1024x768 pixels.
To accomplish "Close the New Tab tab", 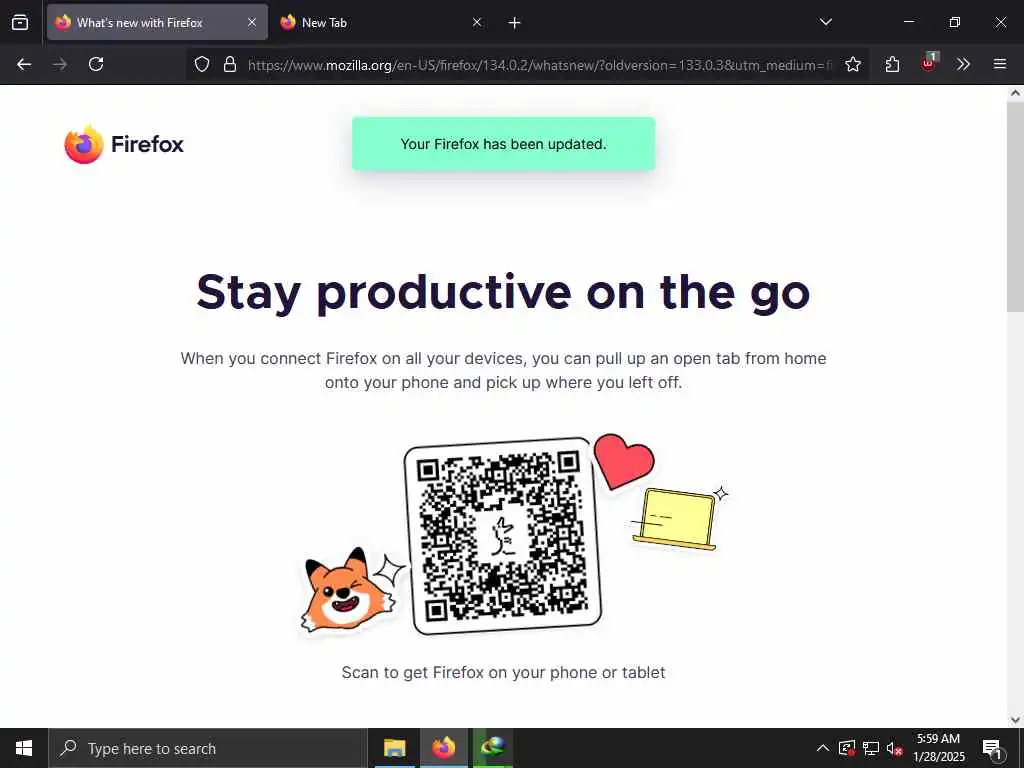I will (477, 22).
